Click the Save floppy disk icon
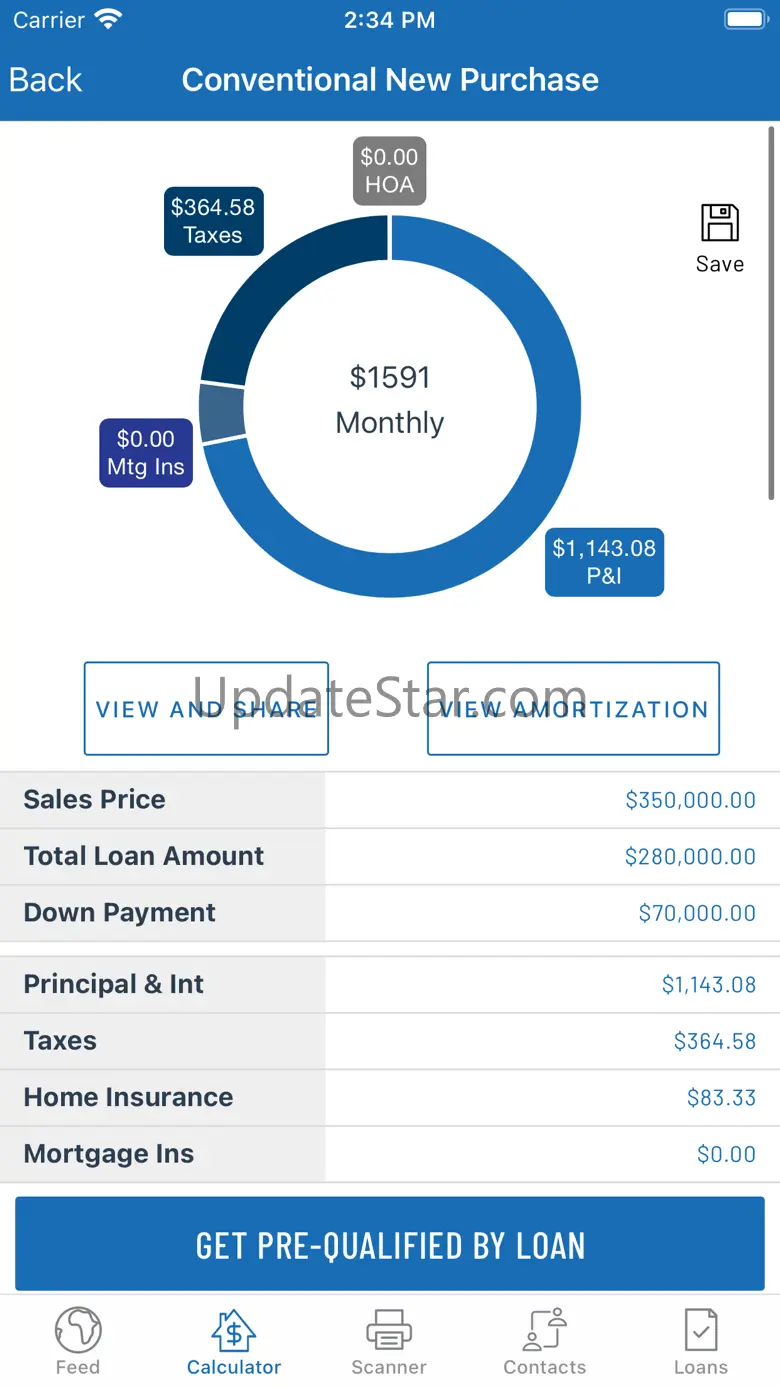 click(719, 224)
